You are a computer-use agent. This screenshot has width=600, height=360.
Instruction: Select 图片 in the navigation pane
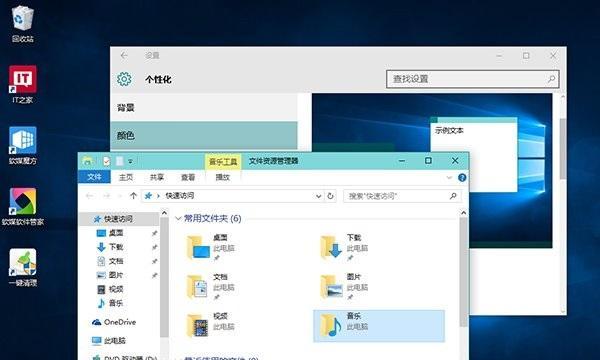tap(116, 275)
